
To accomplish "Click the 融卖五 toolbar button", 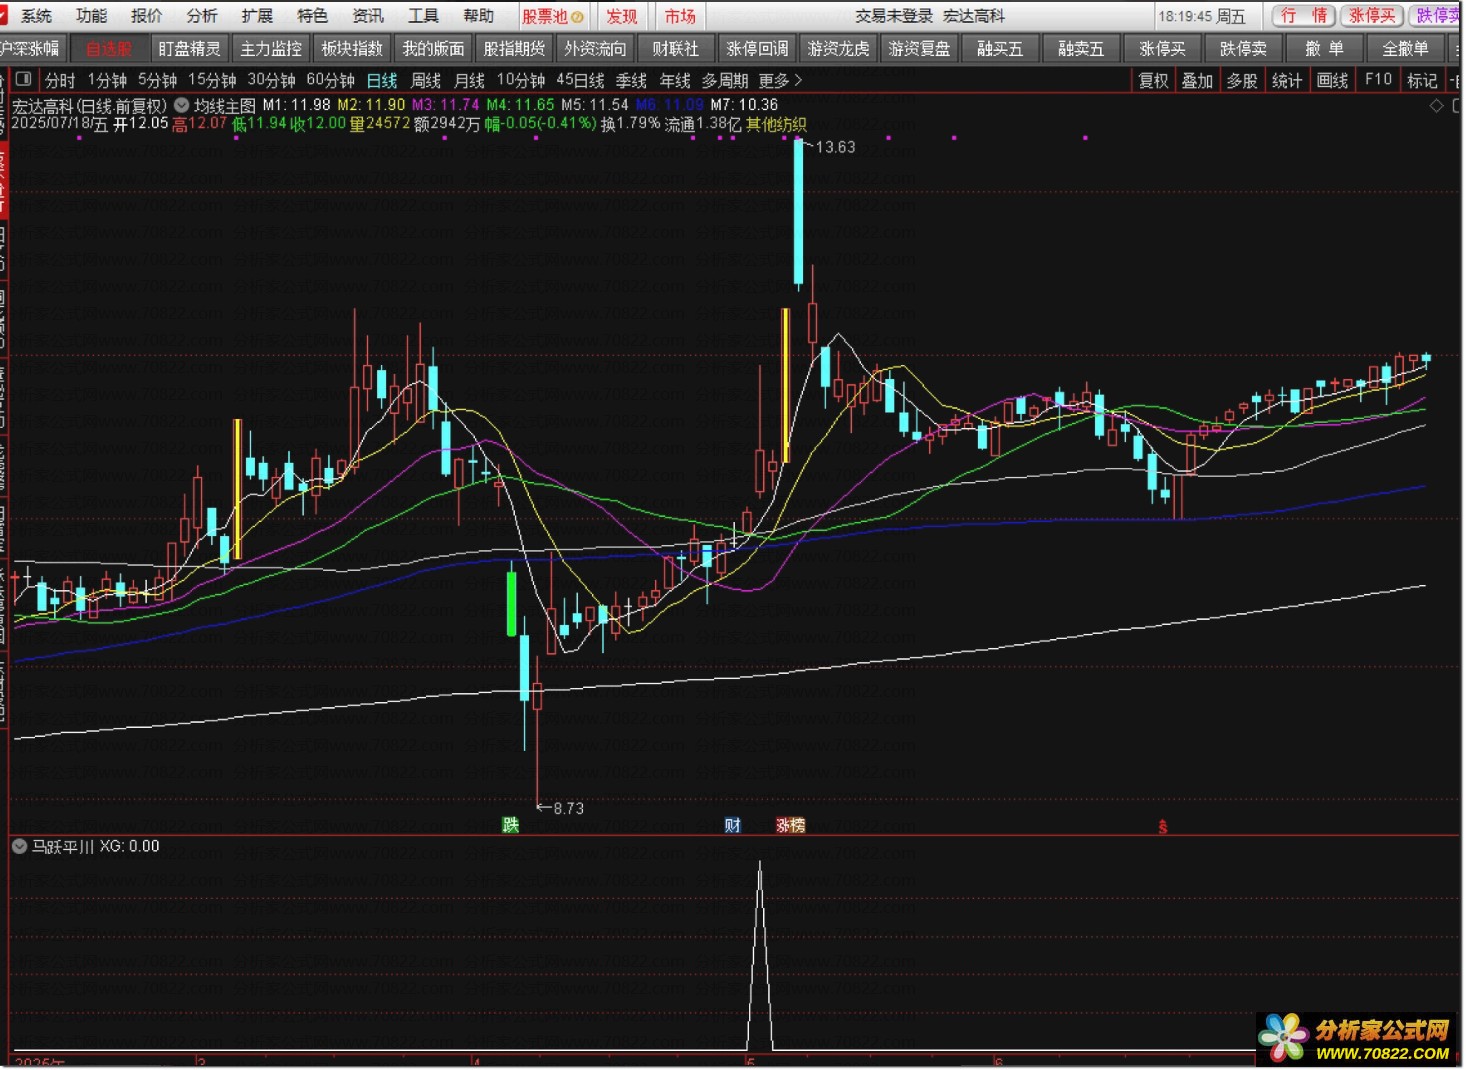I will (1081, 48).
